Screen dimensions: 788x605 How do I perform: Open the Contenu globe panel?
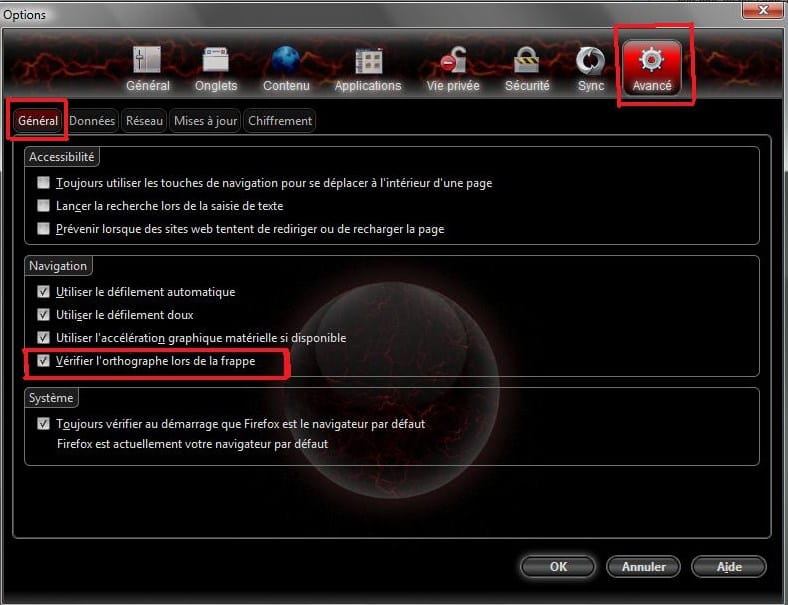[x=286, y=69]
